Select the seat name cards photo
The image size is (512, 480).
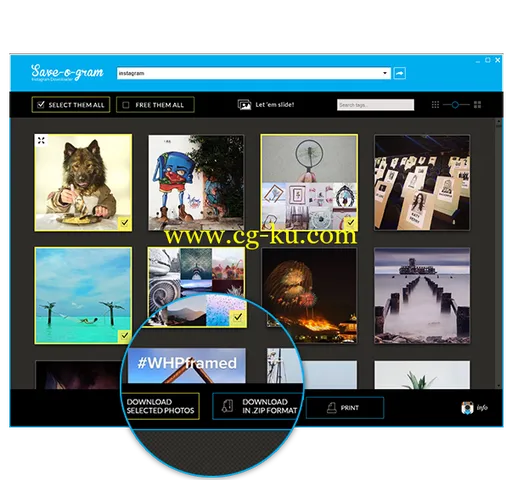[422, 182]
